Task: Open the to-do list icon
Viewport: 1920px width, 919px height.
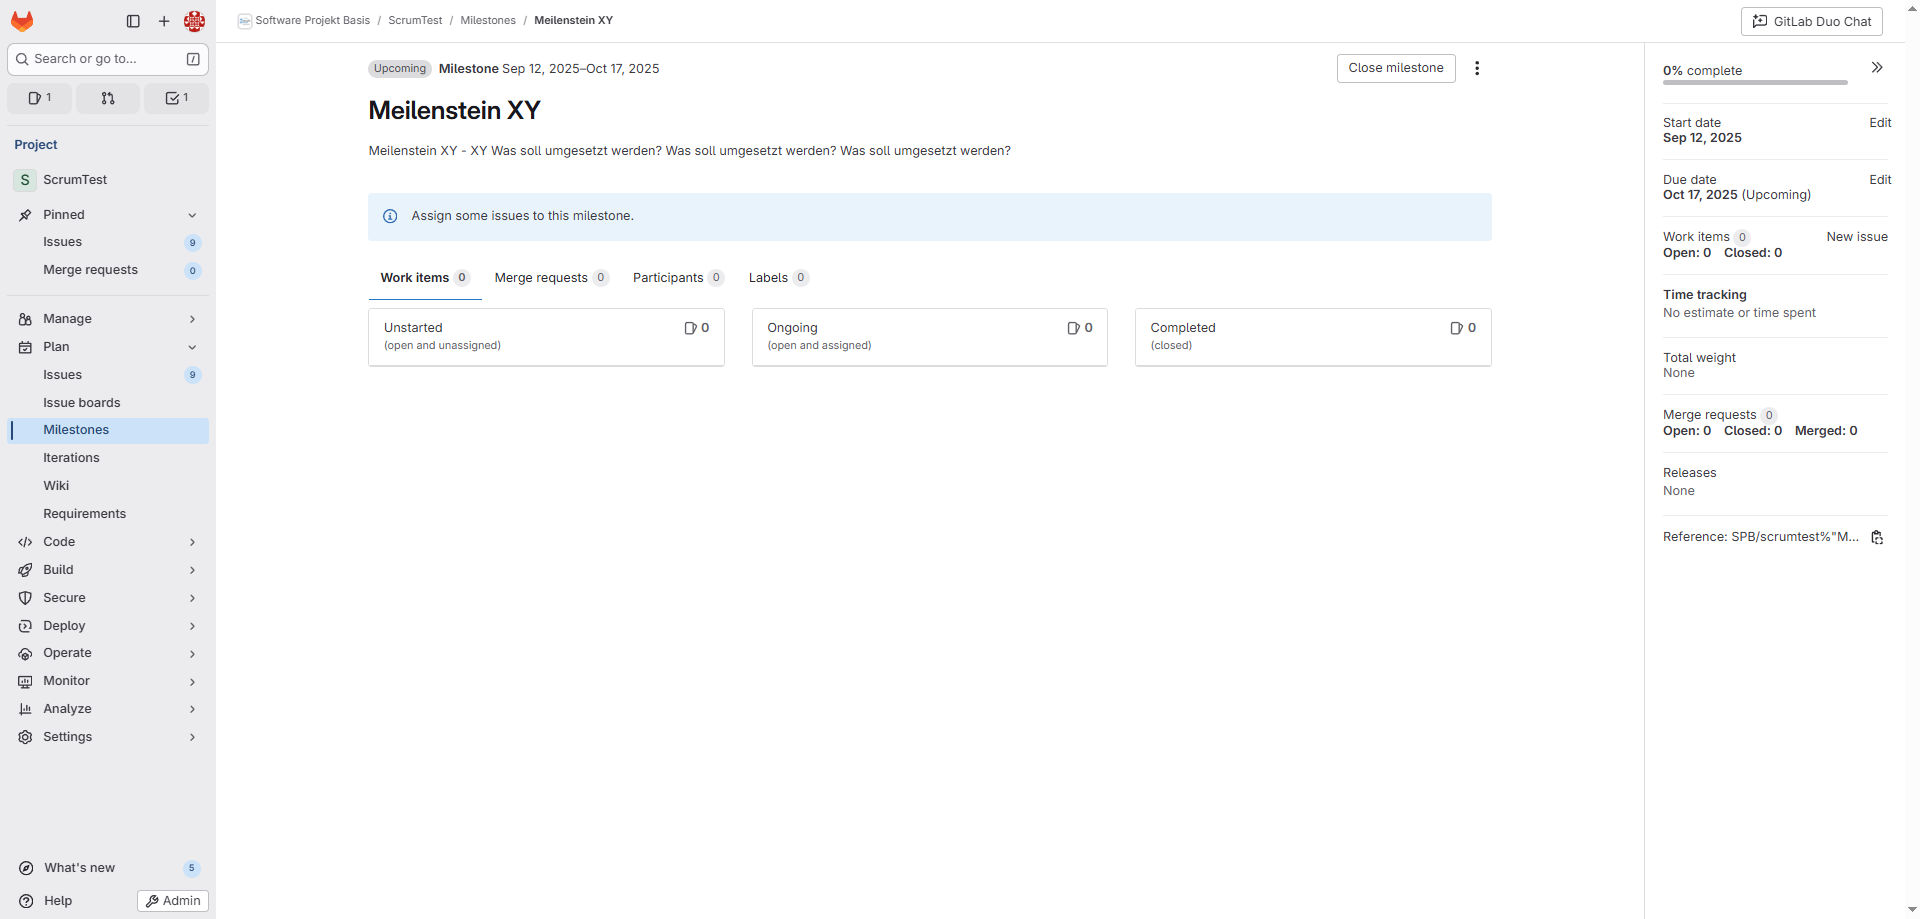Action: pos(176,98)
